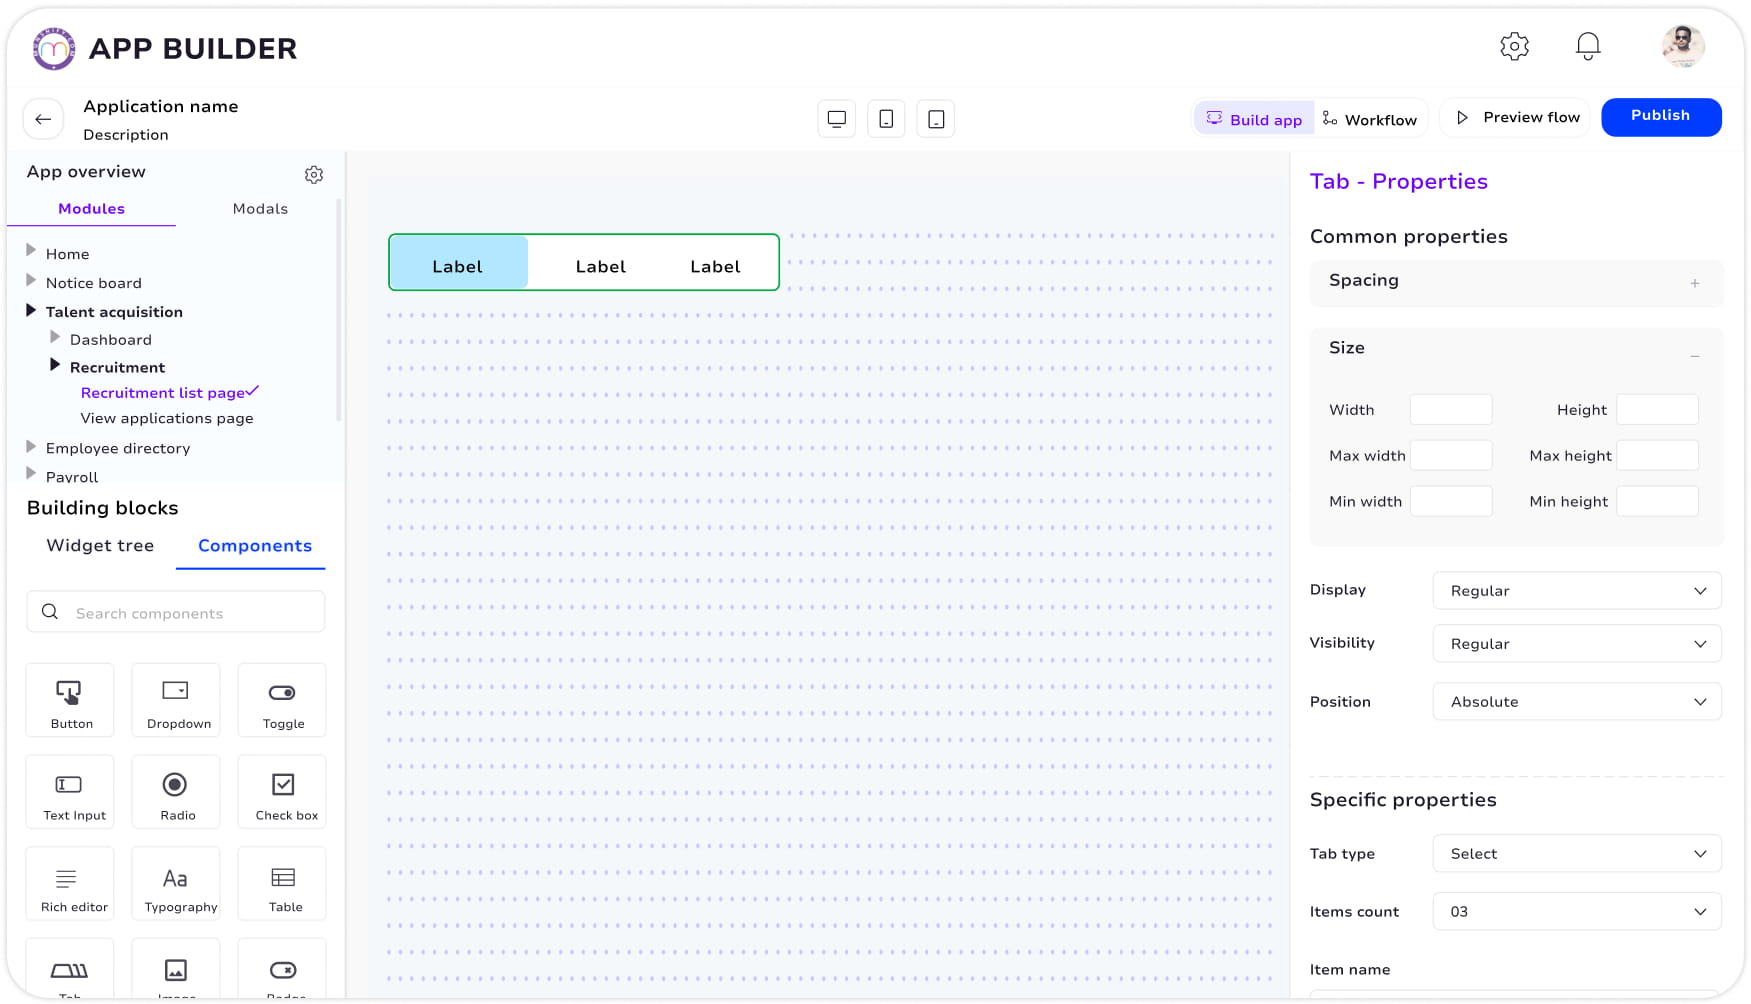Click the Height input field
This screenshot has width=1751, height=1004.
tap(1657, 410)
